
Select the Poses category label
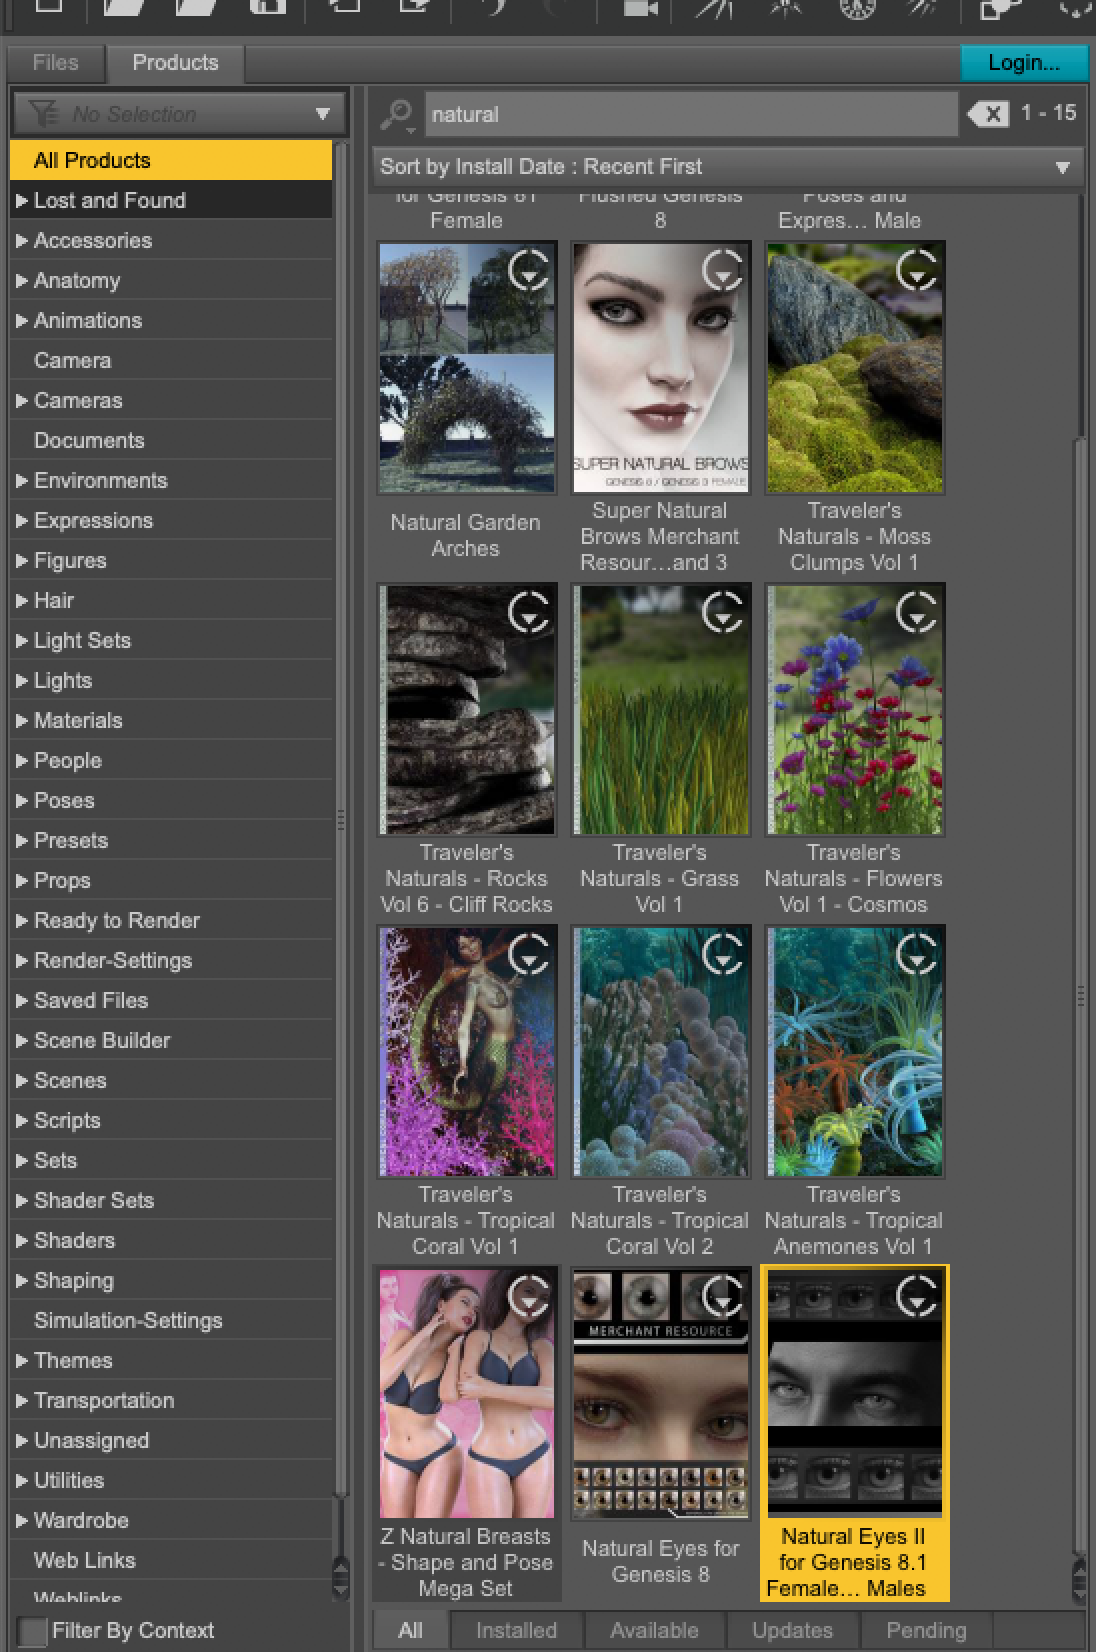64,800
